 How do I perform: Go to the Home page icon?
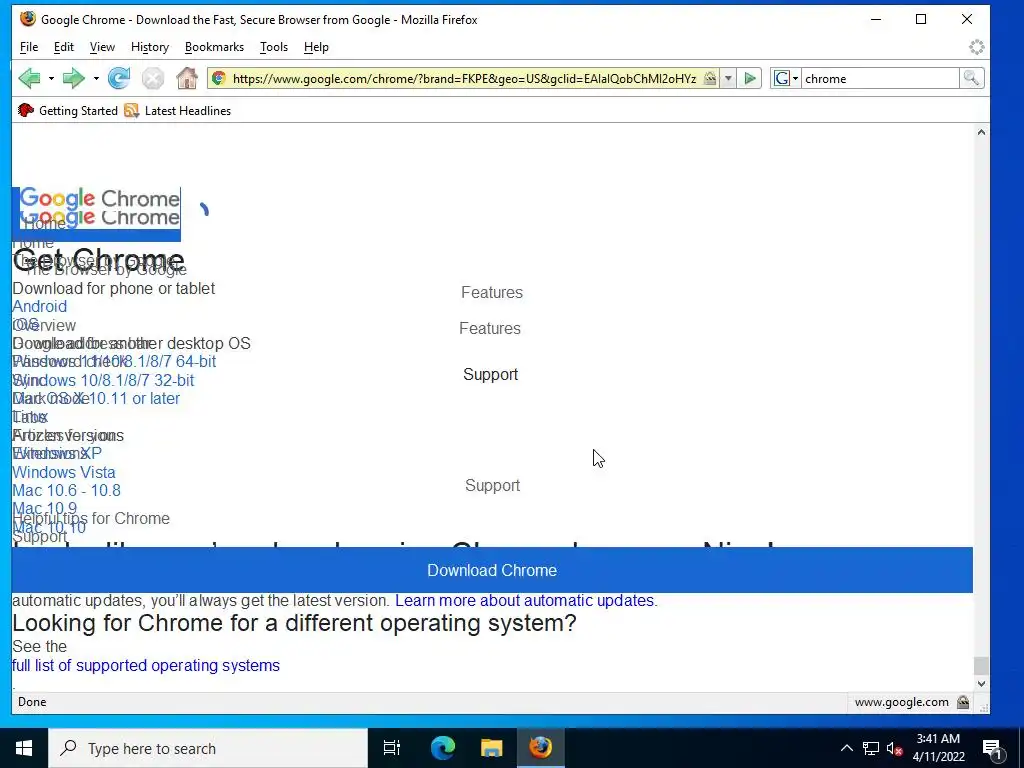187,78
